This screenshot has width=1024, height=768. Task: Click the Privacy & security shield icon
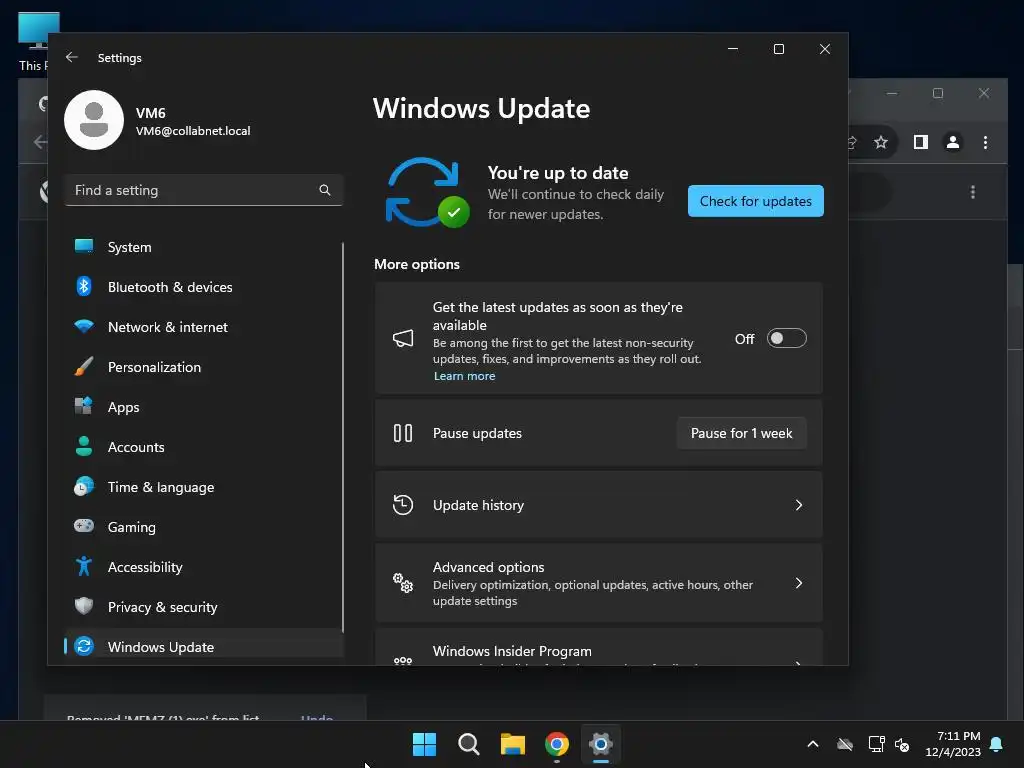[84, 606]
